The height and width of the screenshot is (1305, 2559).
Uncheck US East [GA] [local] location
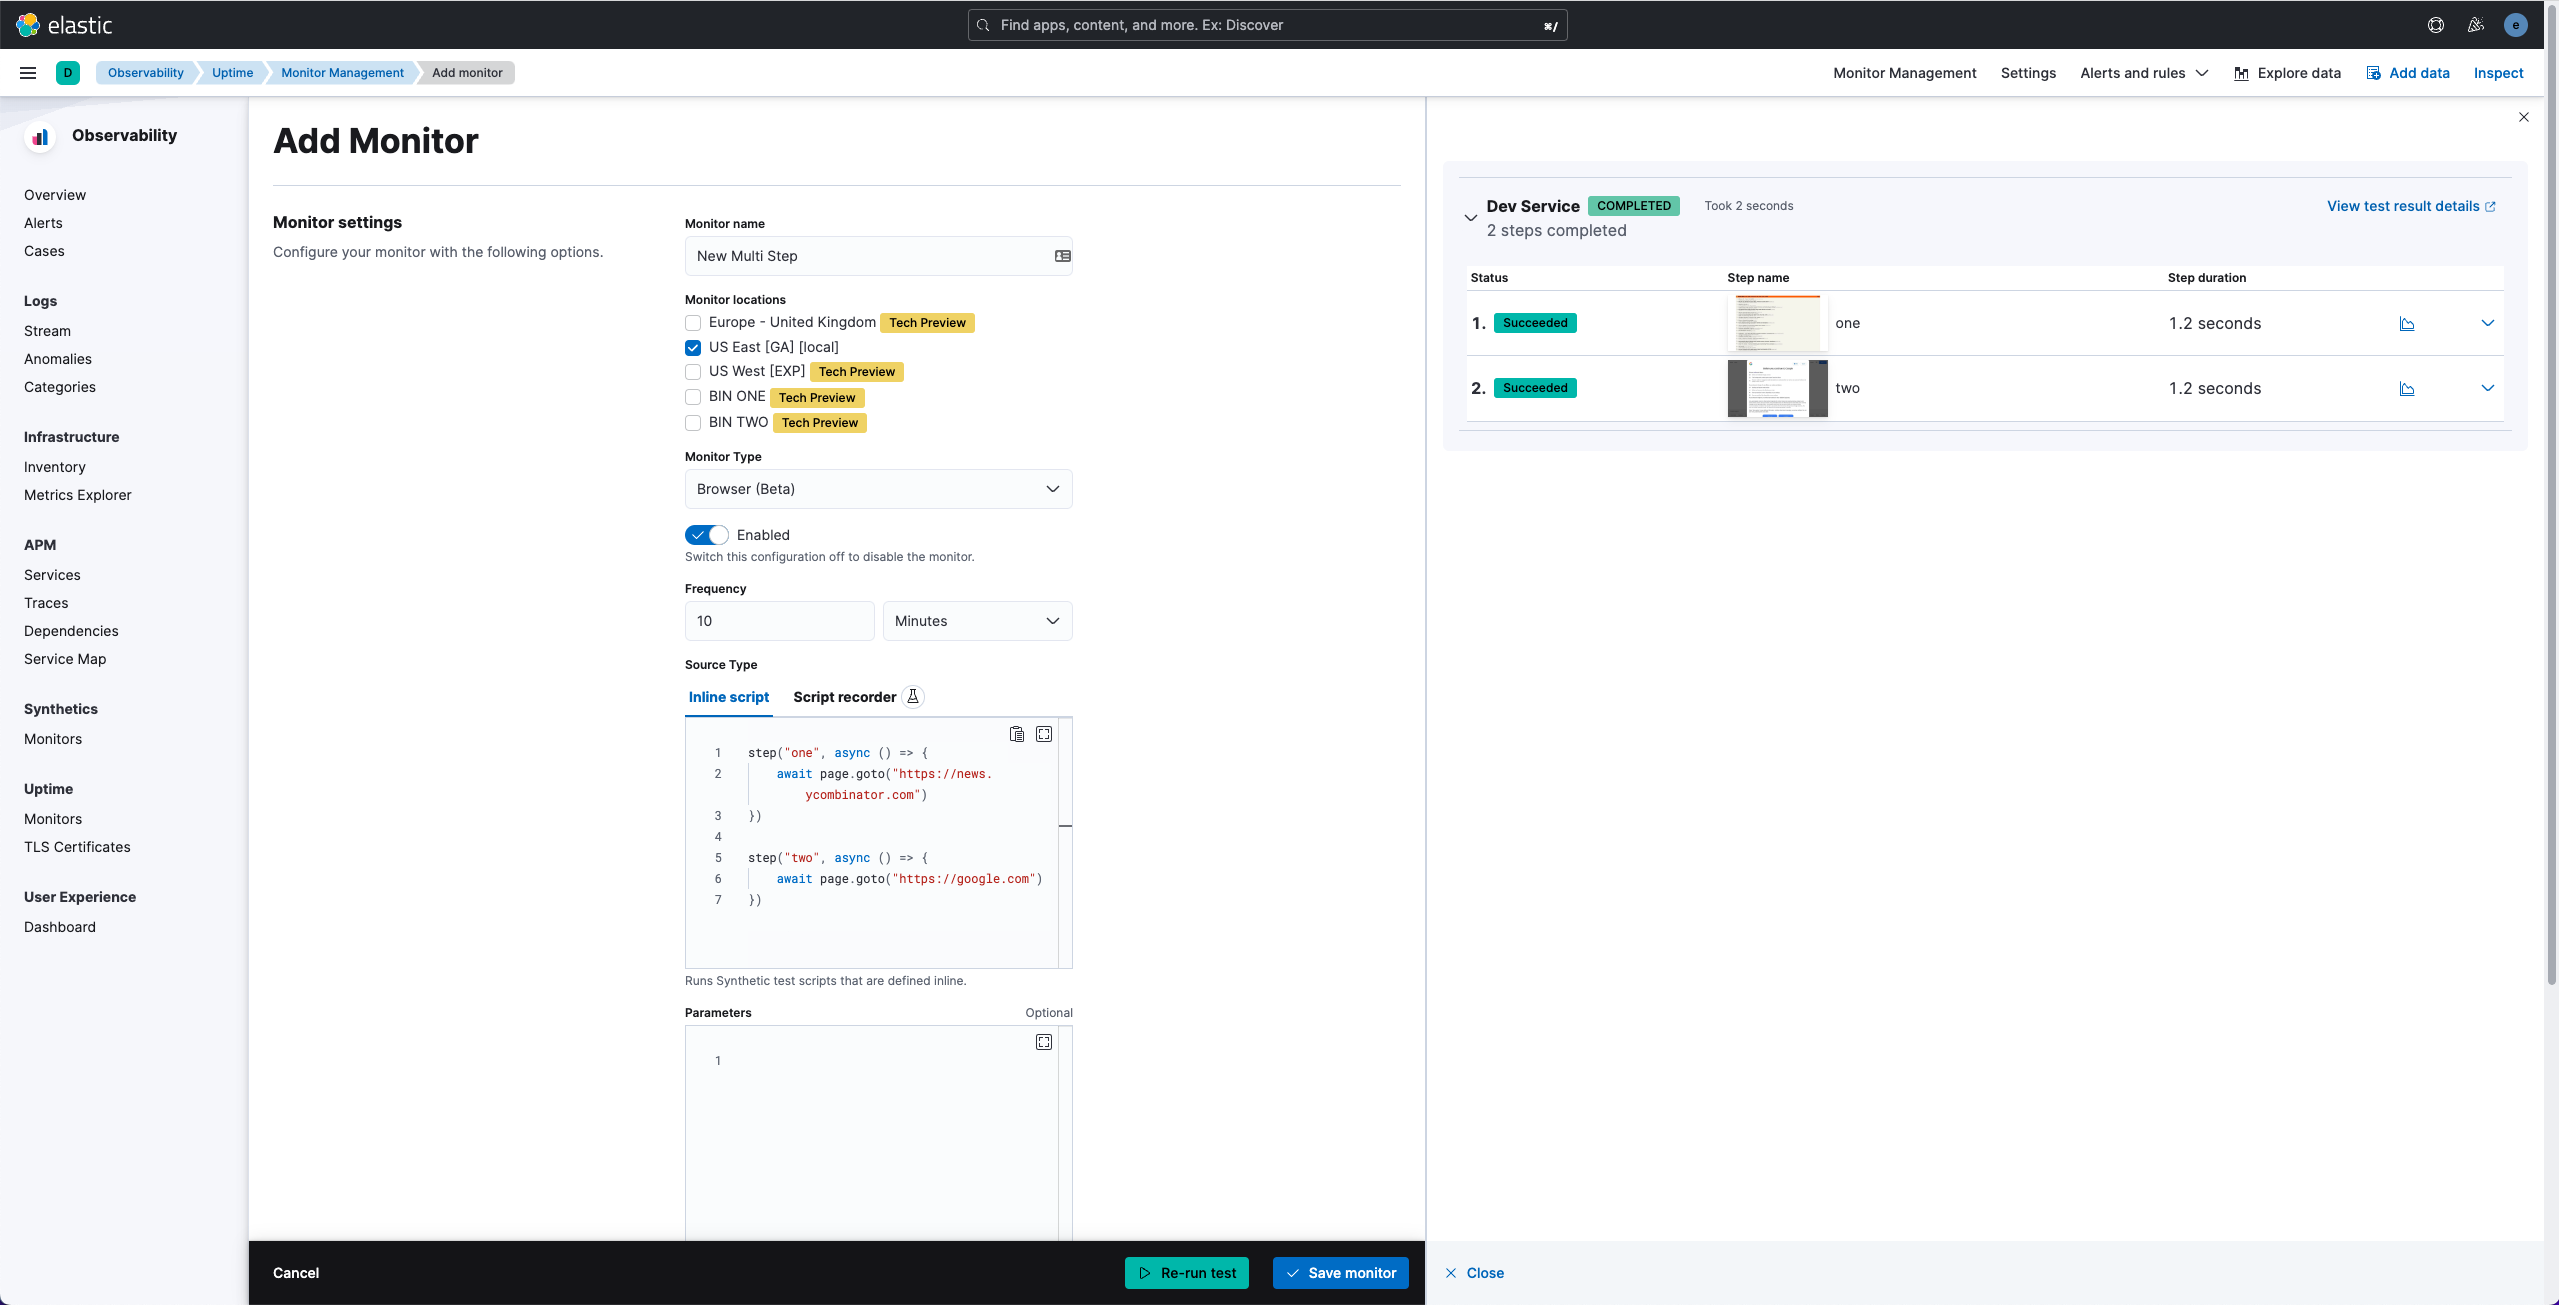click(693, 348)
